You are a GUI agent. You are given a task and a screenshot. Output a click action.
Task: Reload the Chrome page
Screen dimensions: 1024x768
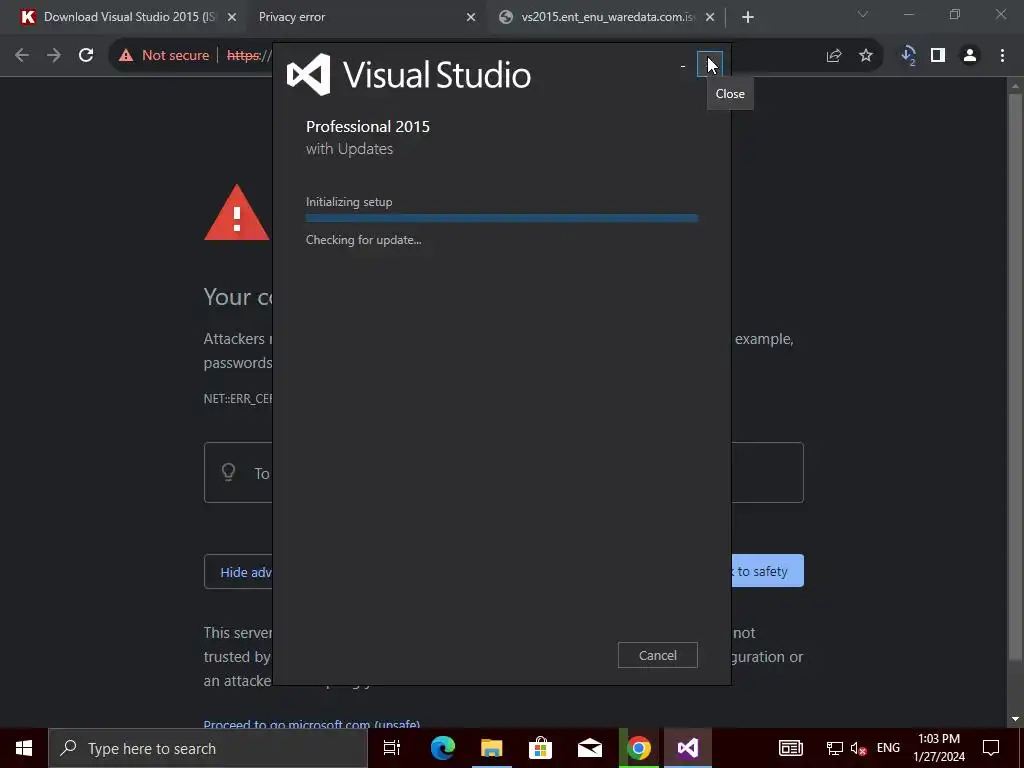point(86,56)
